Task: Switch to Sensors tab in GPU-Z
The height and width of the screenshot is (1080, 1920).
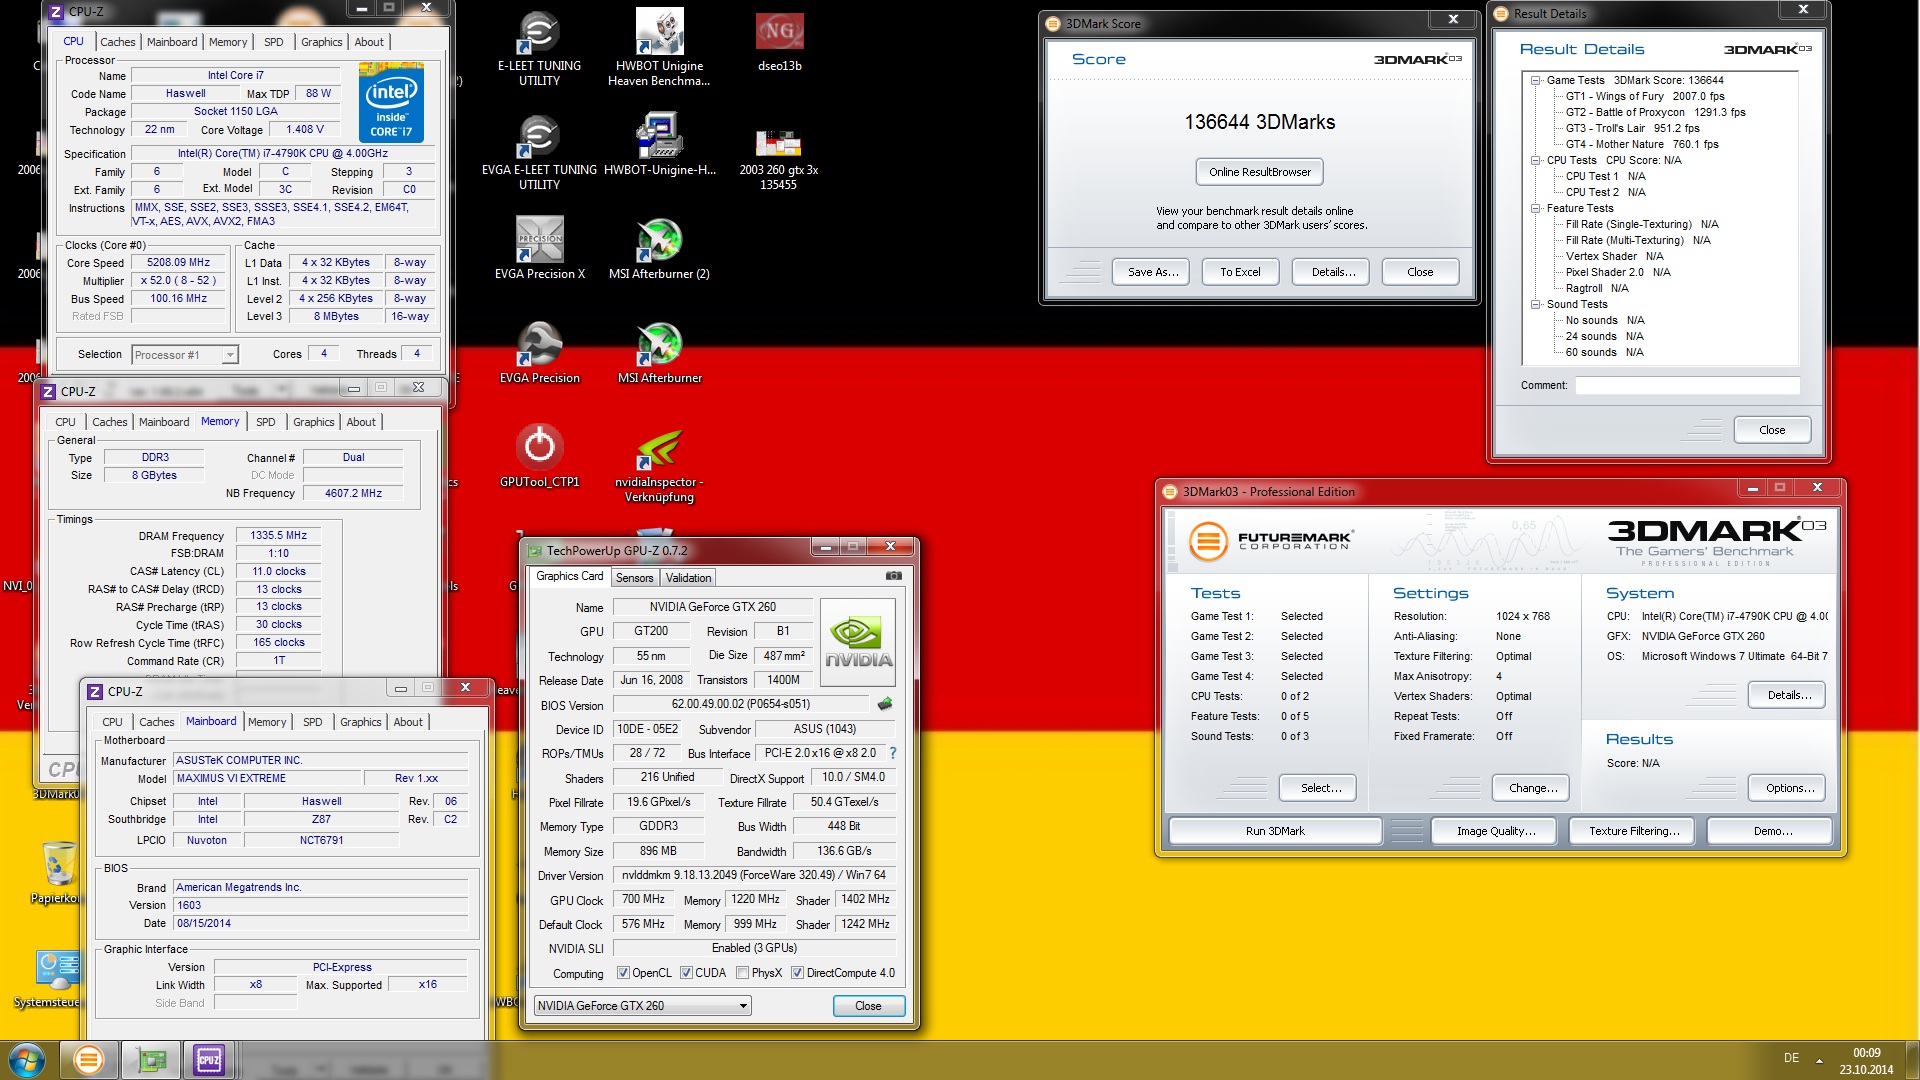Action: point(634,578)
